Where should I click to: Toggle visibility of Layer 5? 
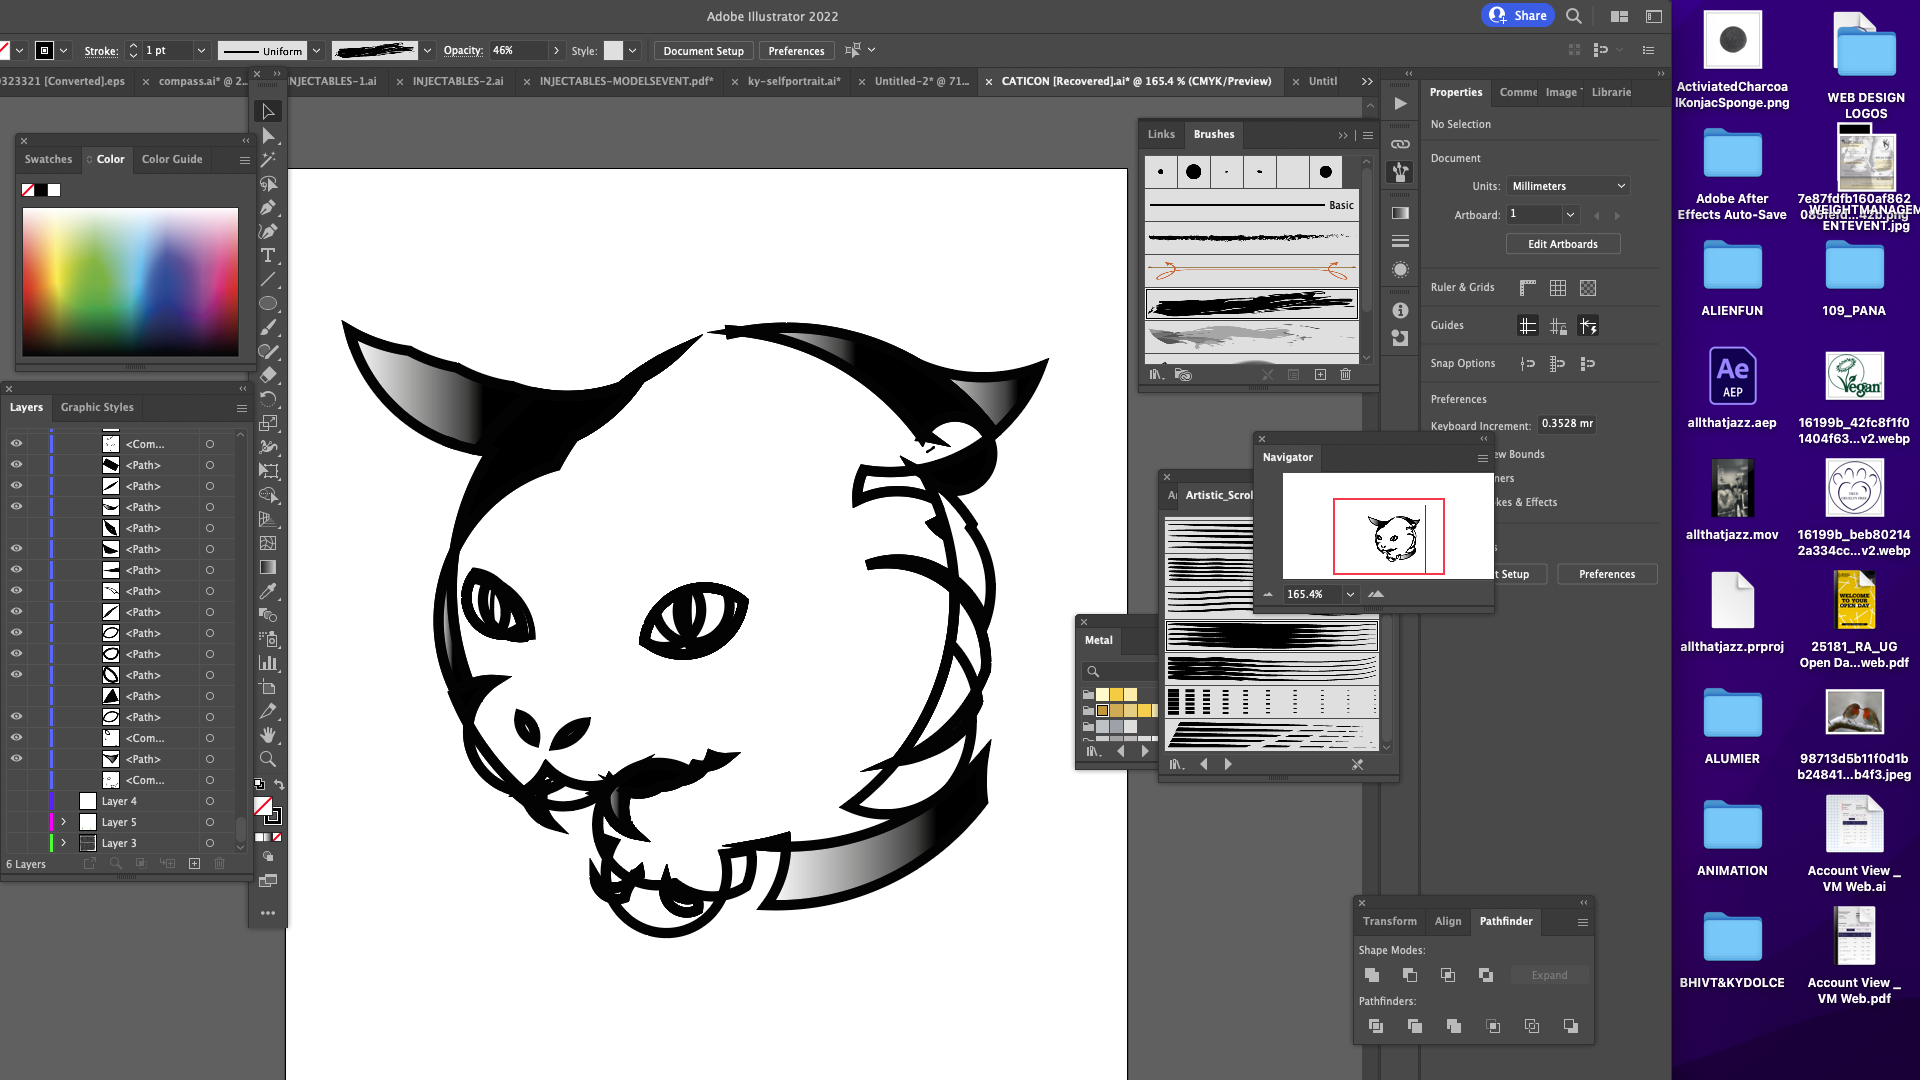[x=16, y=822]
